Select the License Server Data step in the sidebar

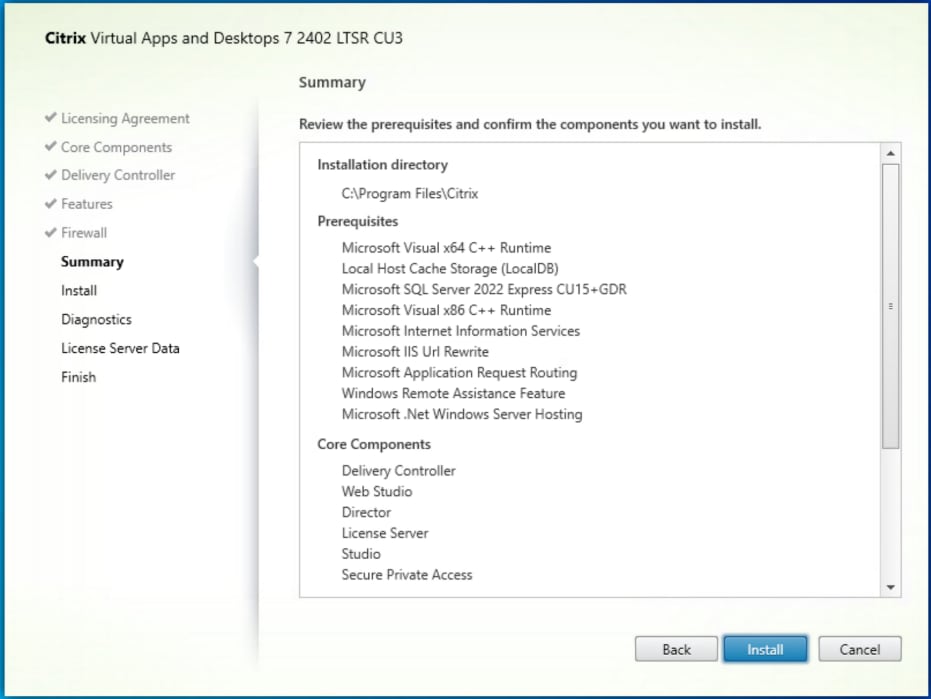coord(120,348)
